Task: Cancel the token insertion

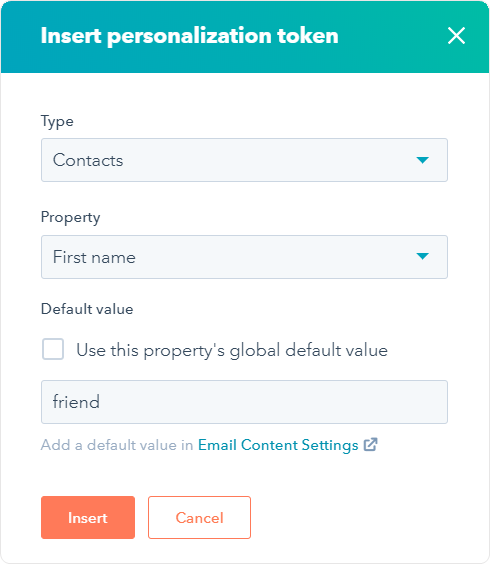Action: coord(199,518)
